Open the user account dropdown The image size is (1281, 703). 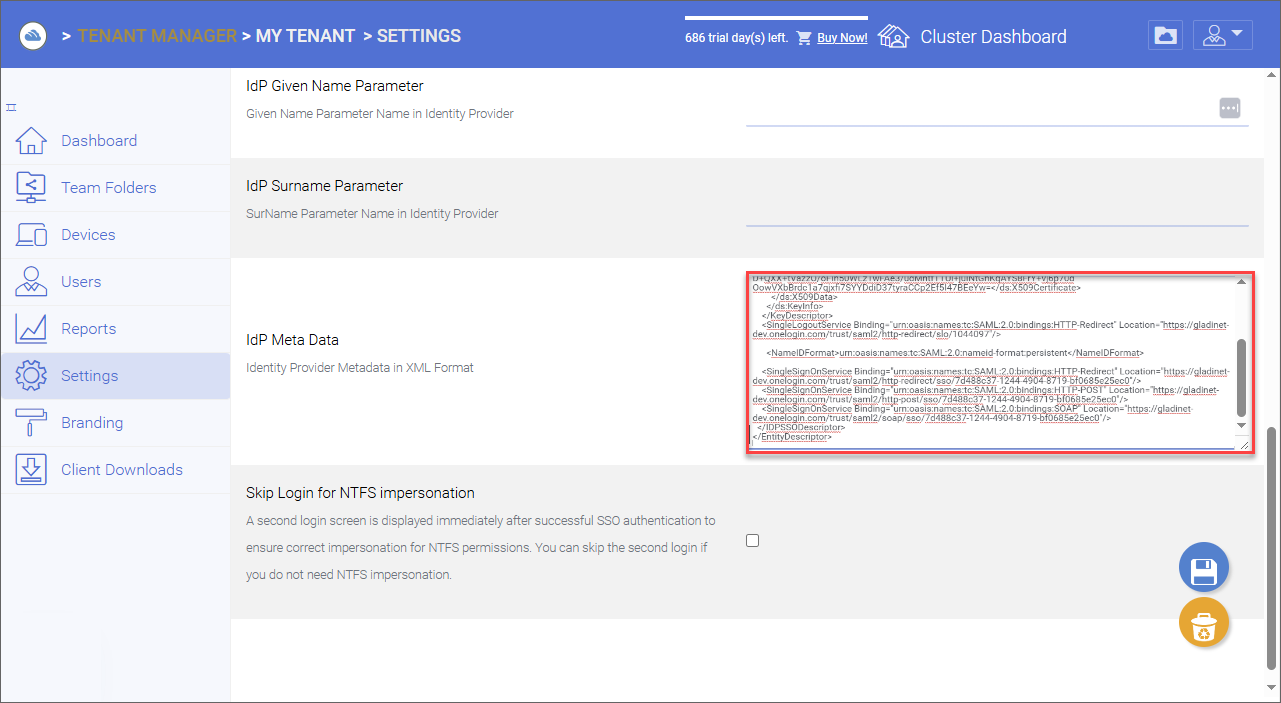pyautogui.click(x=1223, y=36)
